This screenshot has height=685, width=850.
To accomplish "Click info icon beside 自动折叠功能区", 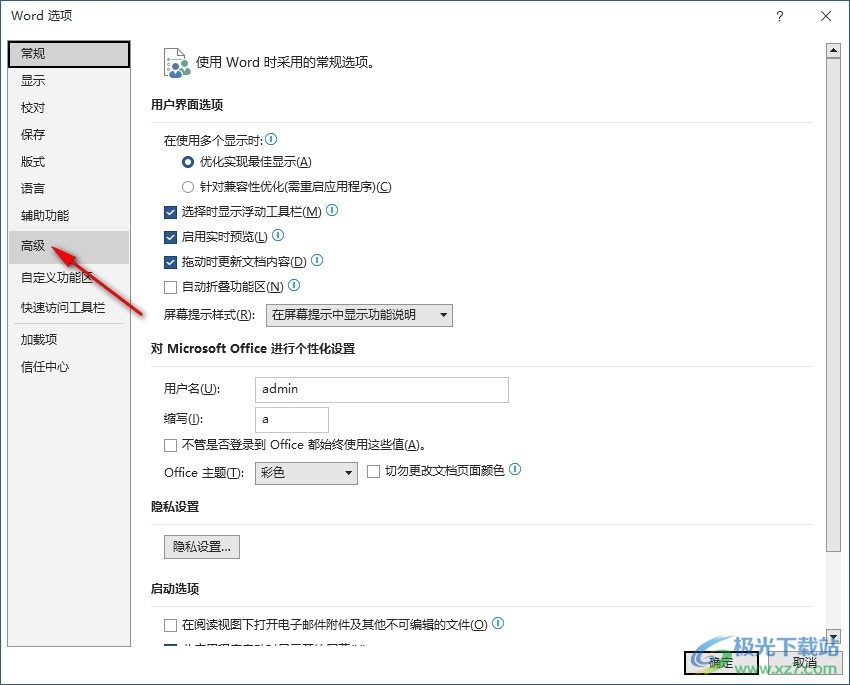I will (294, 285).
